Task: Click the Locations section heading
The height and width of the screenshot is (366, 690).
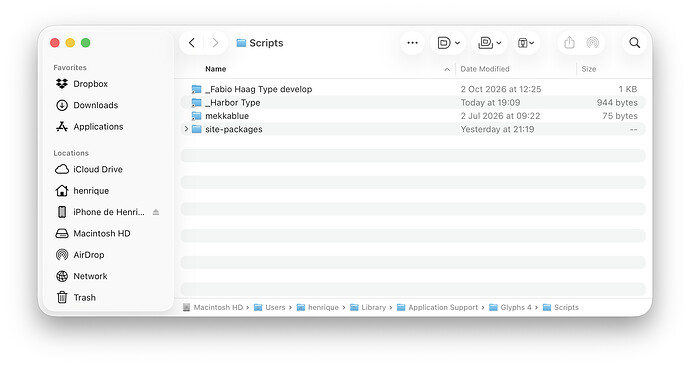Action: [x=71, y=153]
